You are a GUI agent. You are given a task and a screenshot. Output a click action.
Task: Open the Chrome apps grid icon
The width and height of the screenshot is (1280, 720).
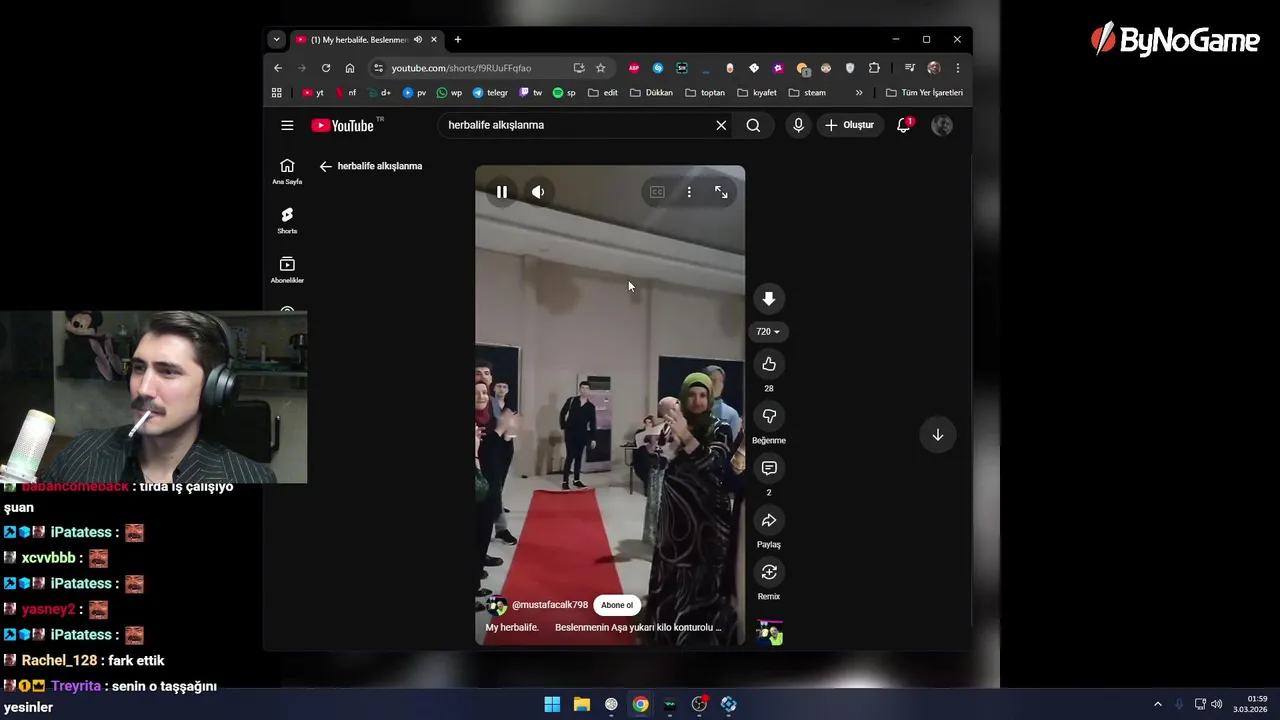point(277,93)
